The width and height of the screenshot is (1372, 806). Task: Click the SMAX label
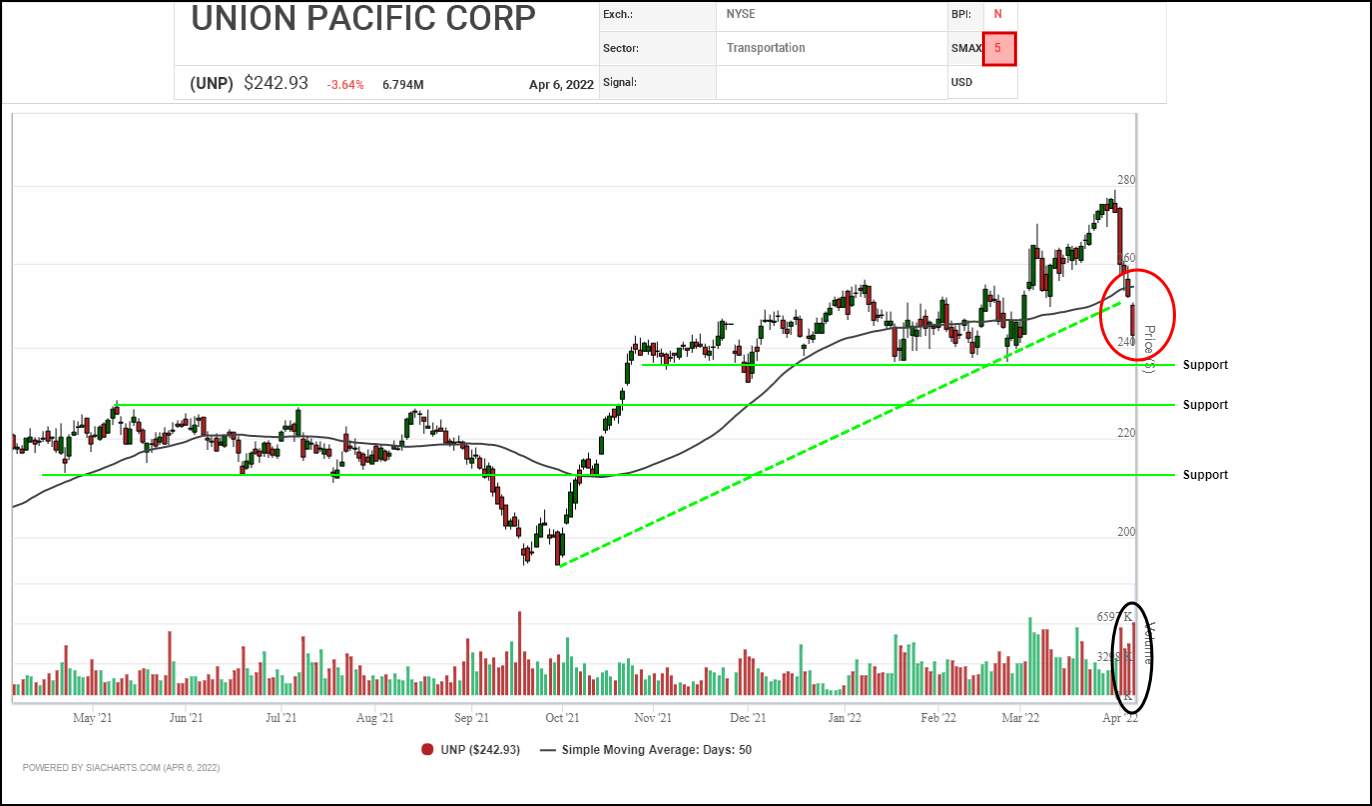tap(965, 48)
